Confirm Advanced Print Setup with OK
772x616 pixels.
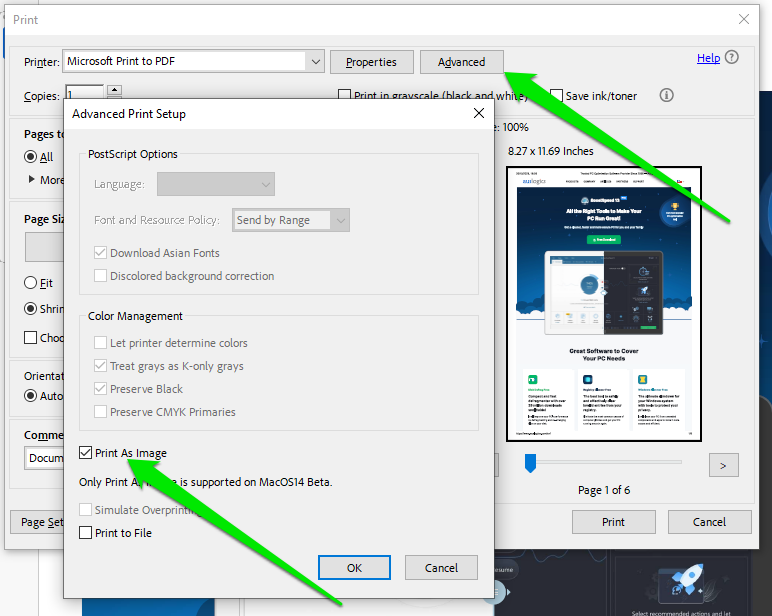pos(354,568)
